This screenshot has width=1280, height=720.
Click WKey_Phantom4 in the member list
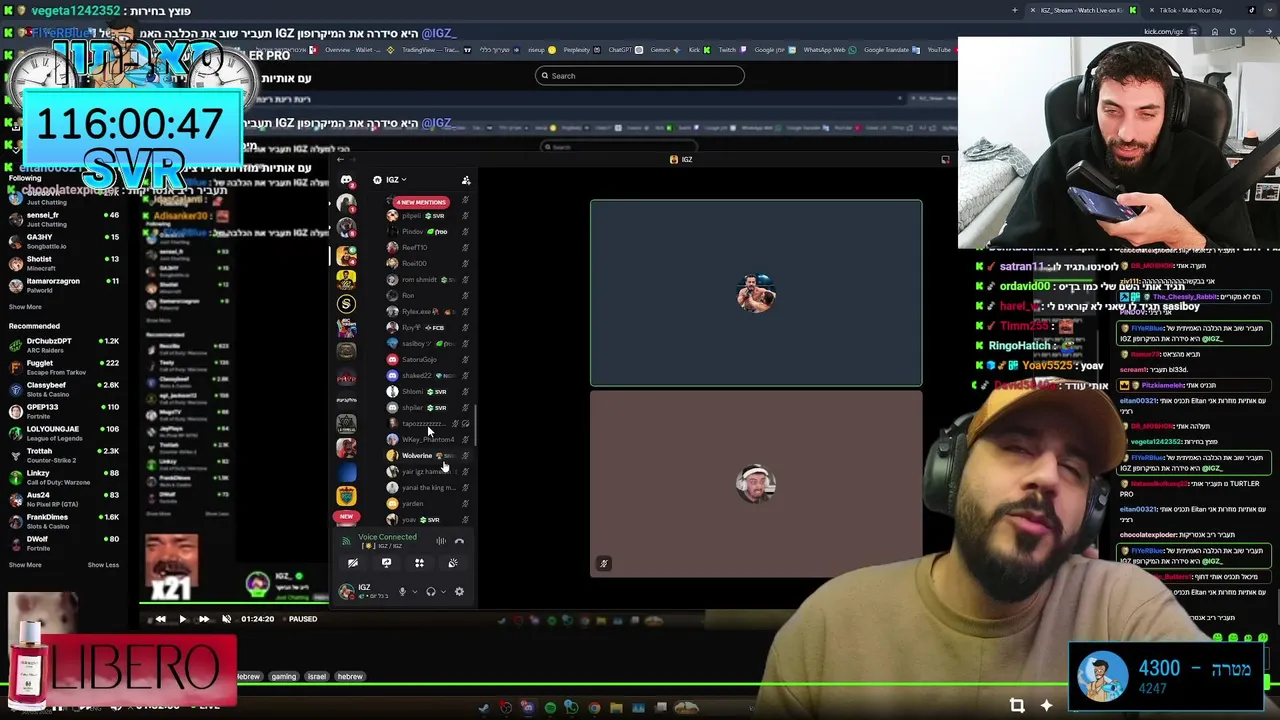click(428, 439)
